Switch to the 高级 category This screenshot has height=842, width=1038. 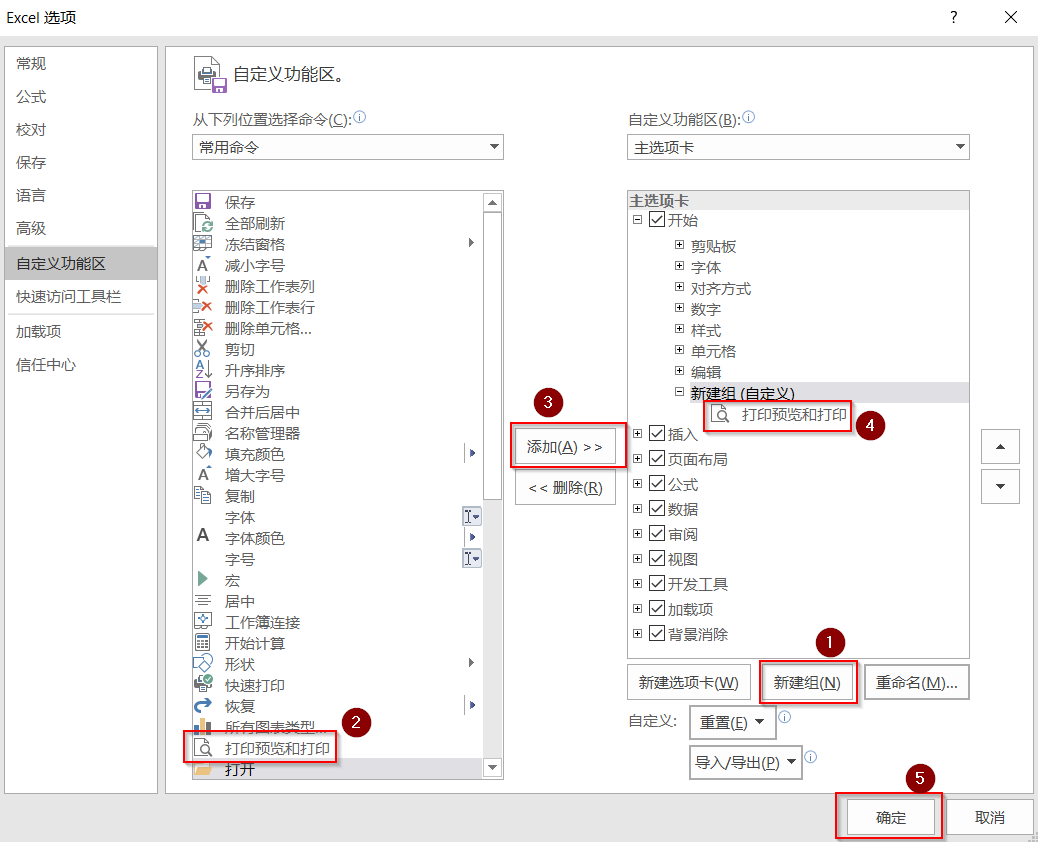(x=81, y=228)
